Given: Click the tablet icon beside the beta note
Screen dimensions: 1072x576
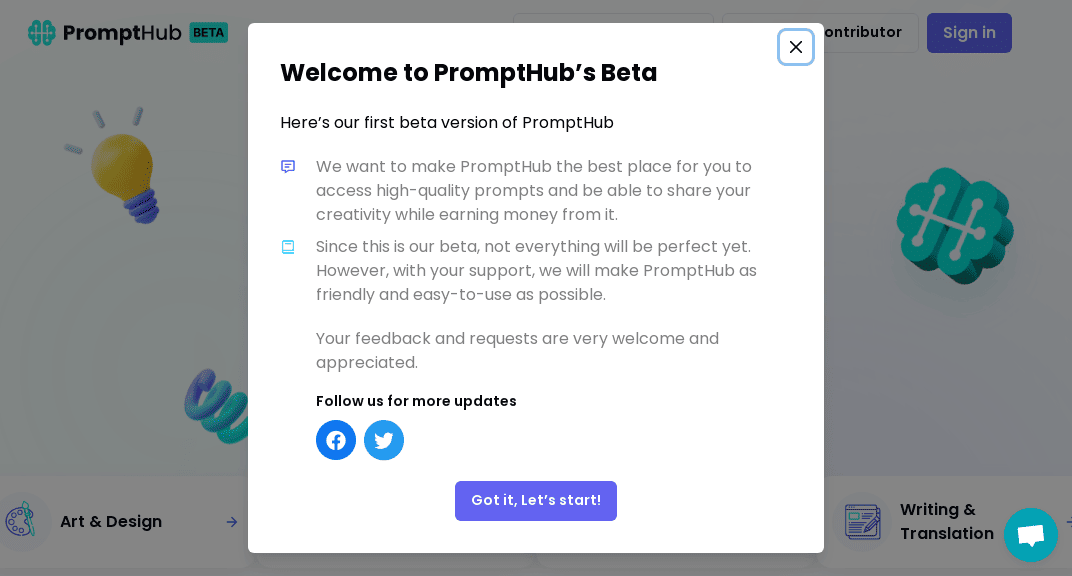Looking at the screenshot, I should 288,247.
